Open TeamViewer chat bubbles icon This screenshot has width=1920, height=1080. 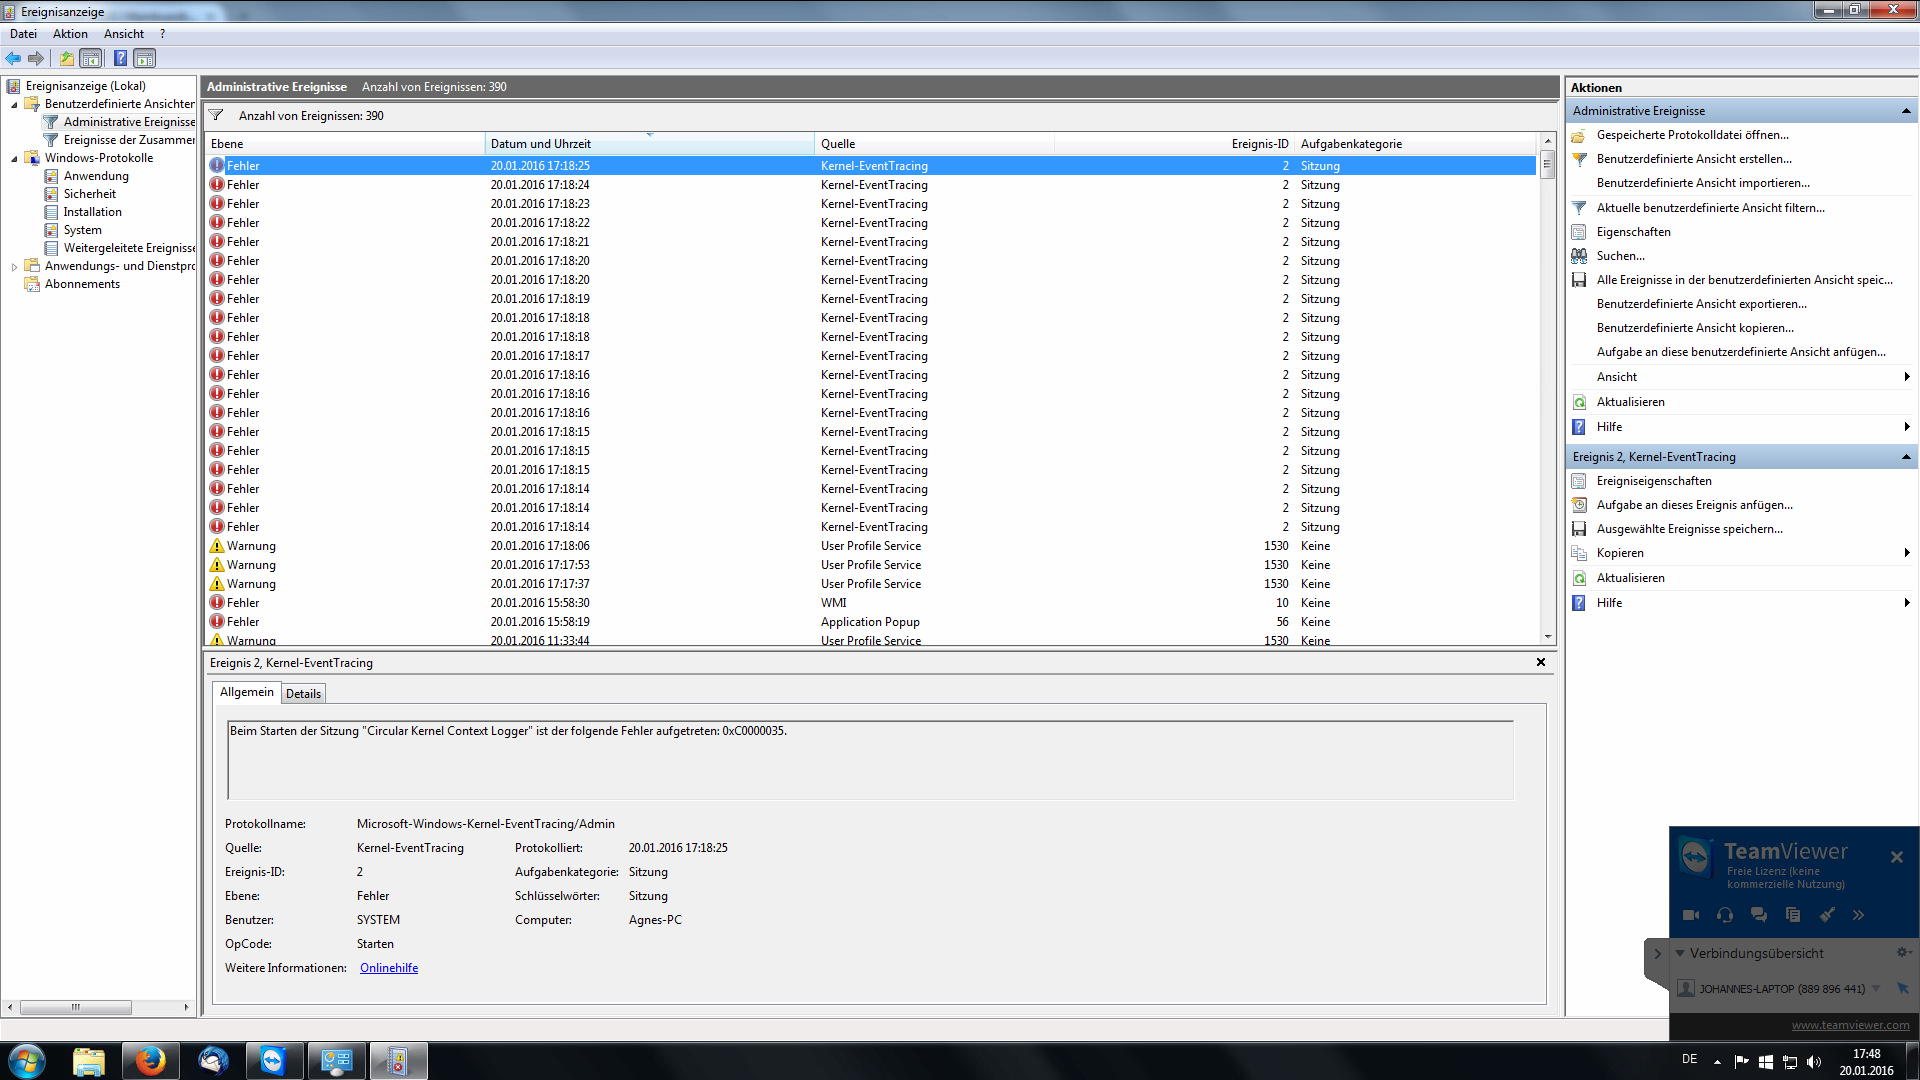pos(1759,915)
